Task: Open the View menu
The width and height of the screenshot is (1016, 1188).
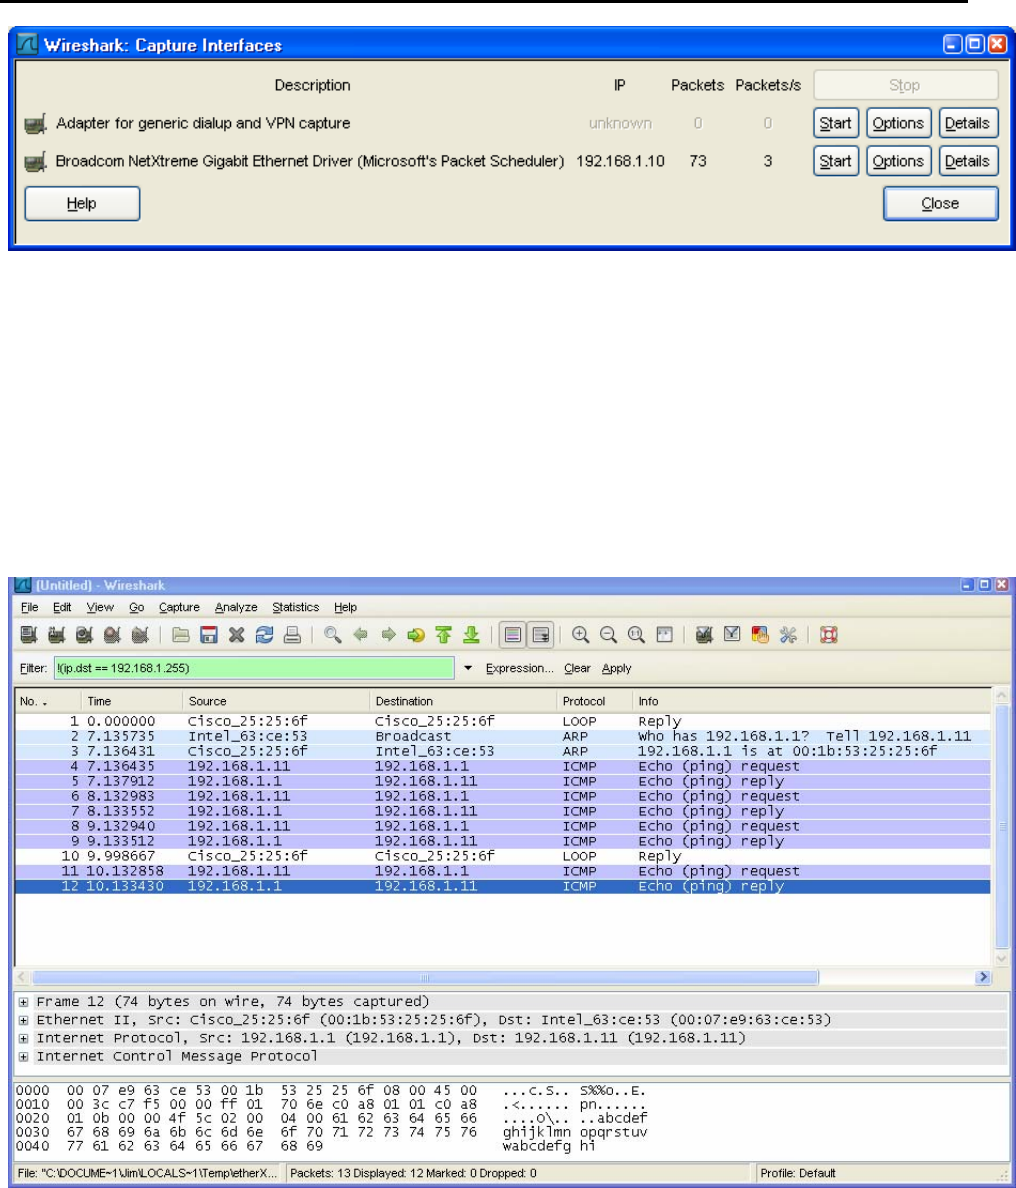Action: [x=100, y=607]
